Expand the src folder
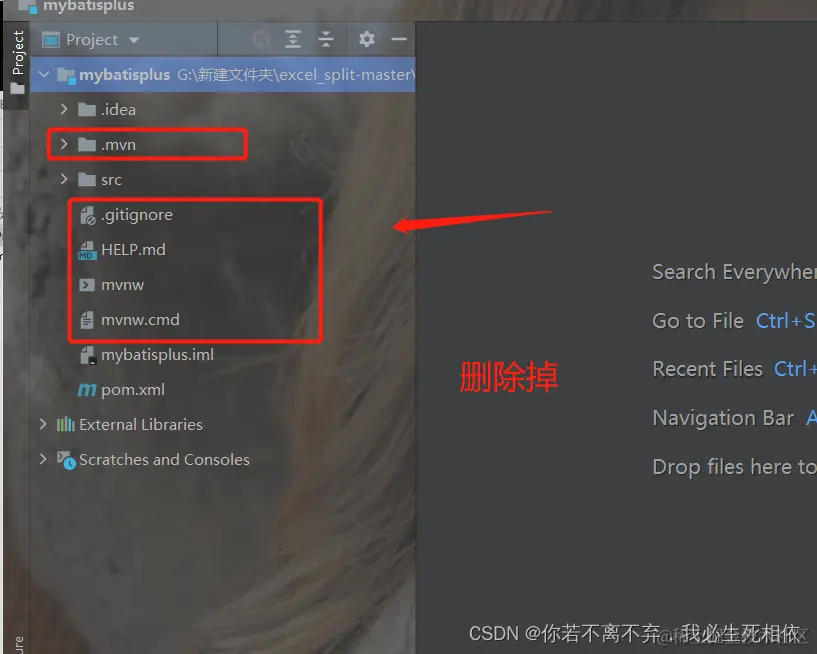 [x=64, y=179]
